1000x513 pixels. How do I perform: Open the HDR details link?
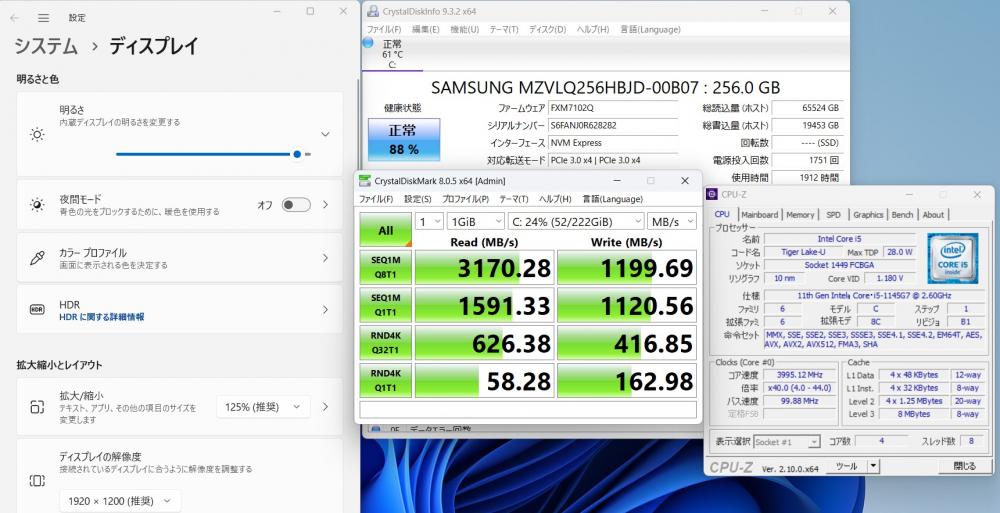click(x=101, y=316)
